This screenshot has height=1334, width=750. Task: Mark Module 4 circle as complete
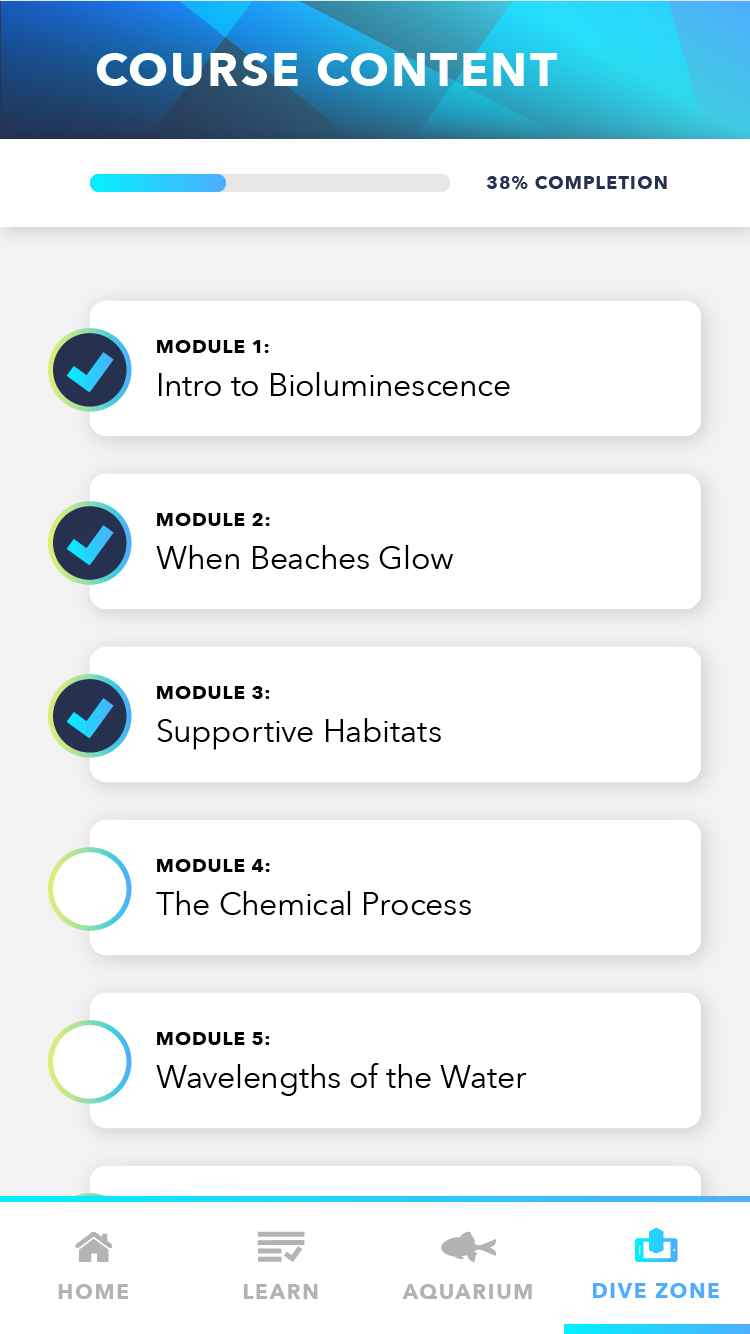[90, 889]
